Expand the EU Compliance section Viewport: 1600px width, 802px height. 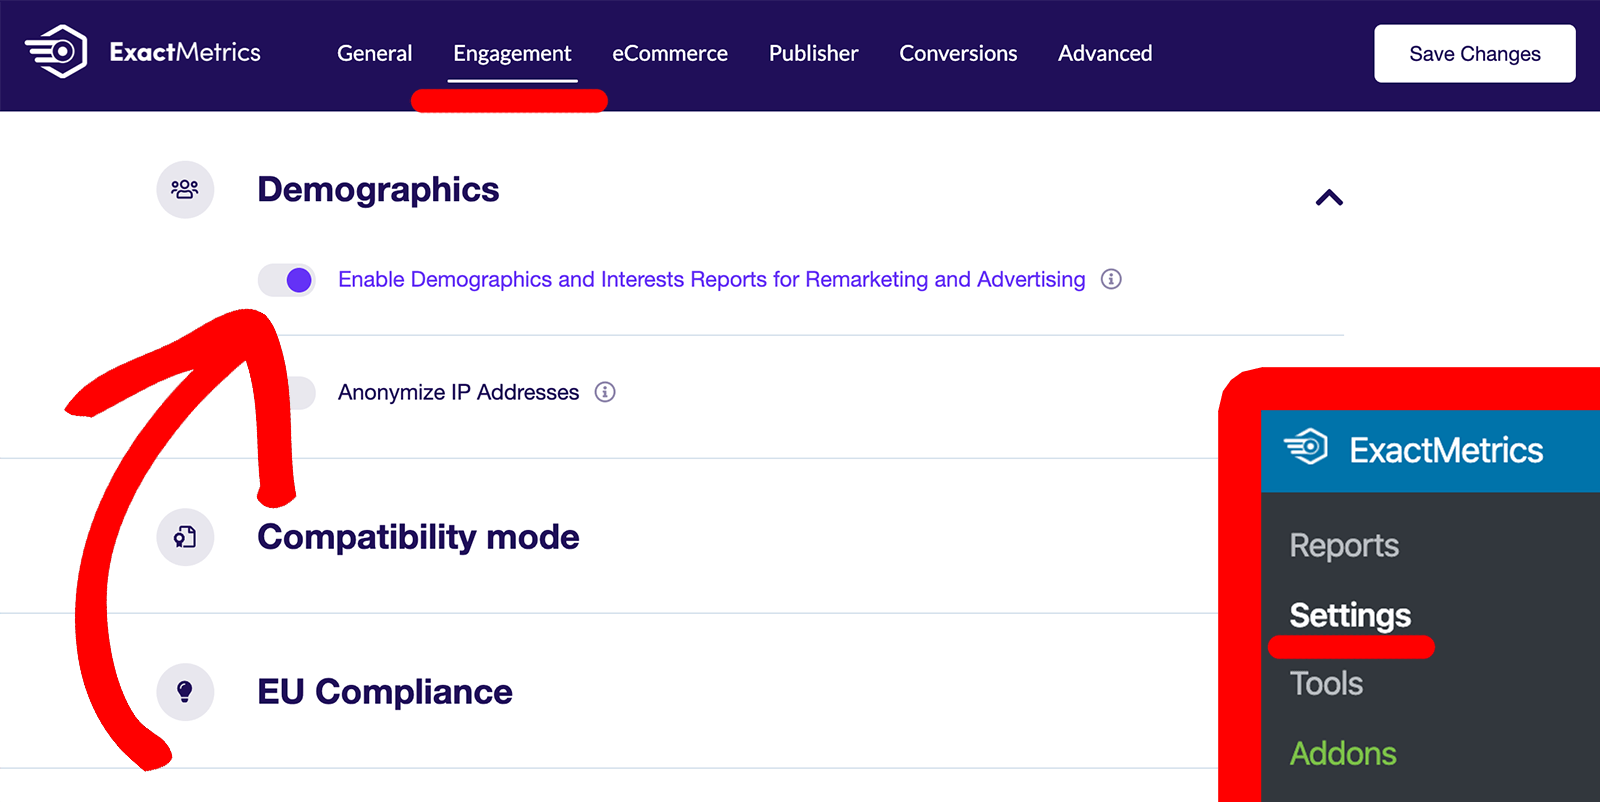pos(385,692)
